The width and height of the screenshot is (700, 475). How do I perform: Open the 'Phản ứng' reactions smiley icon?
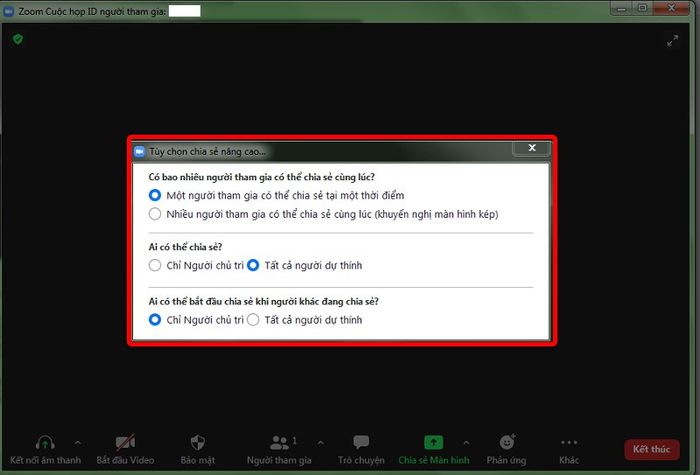(507, 442)
